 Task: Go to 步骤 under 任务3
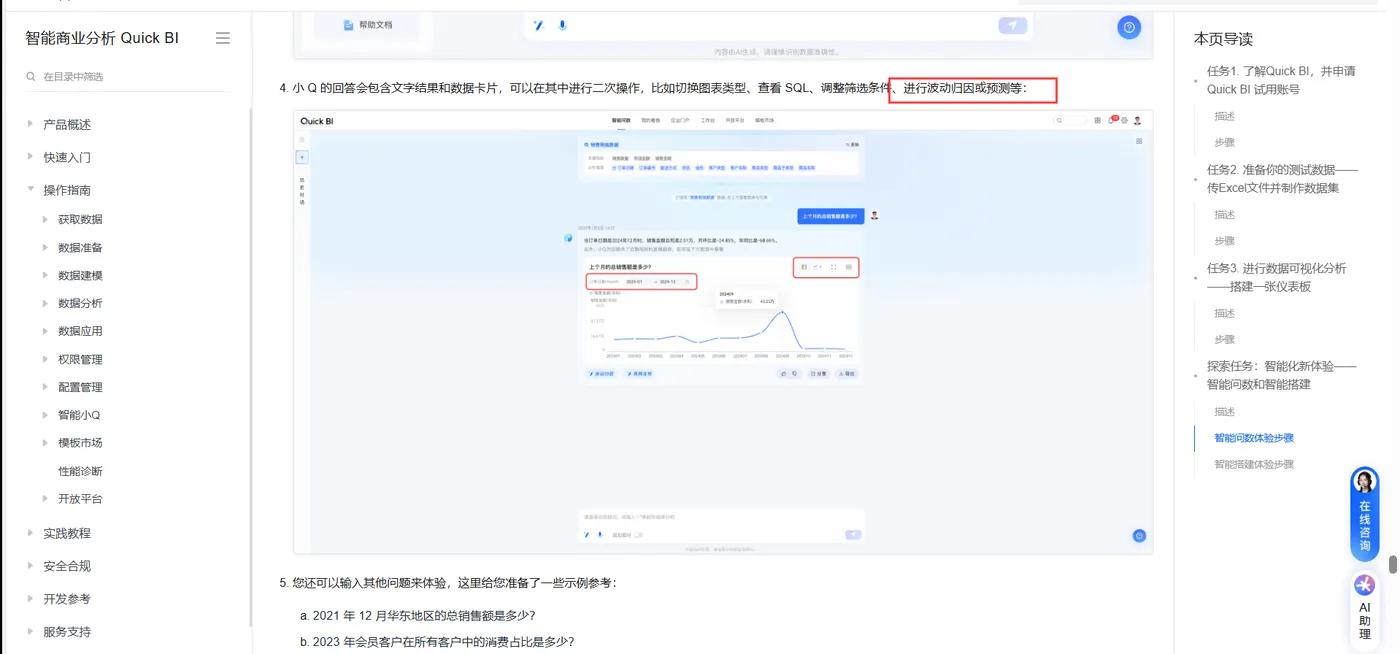pyautogui.click(x=1225, y=339)
